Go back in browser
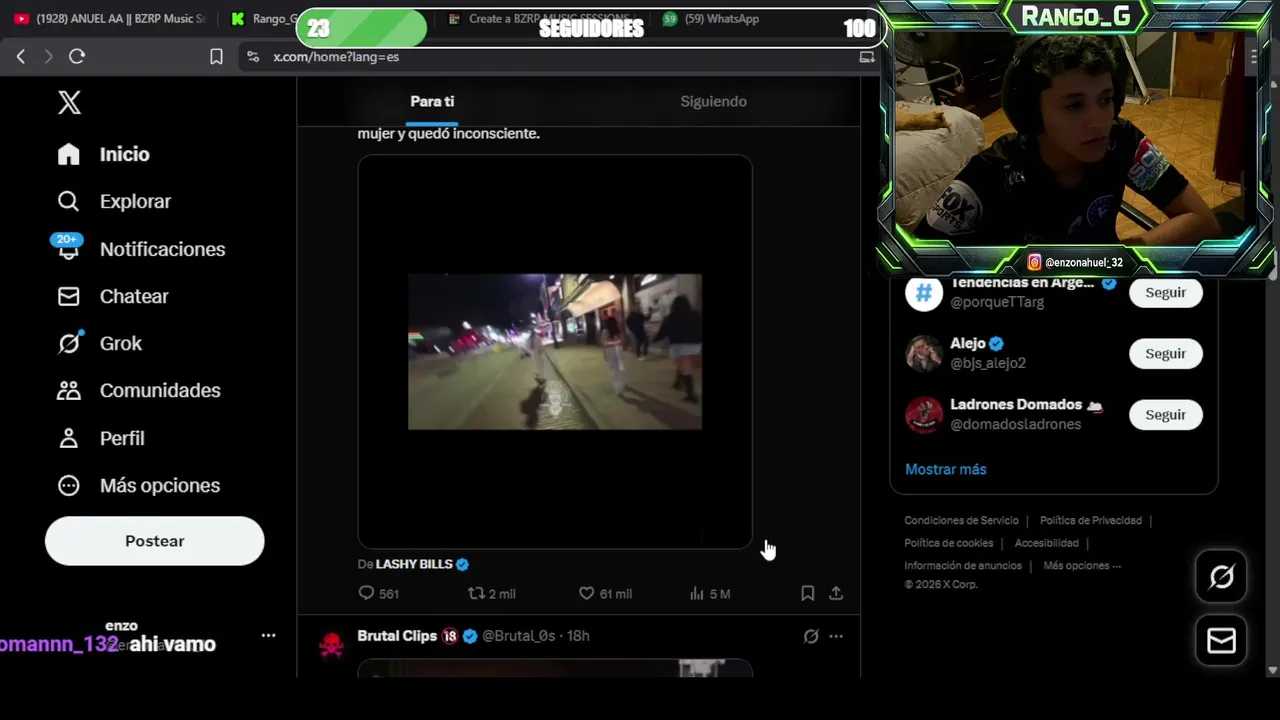The image size is (1280, 720). [20, 57]
